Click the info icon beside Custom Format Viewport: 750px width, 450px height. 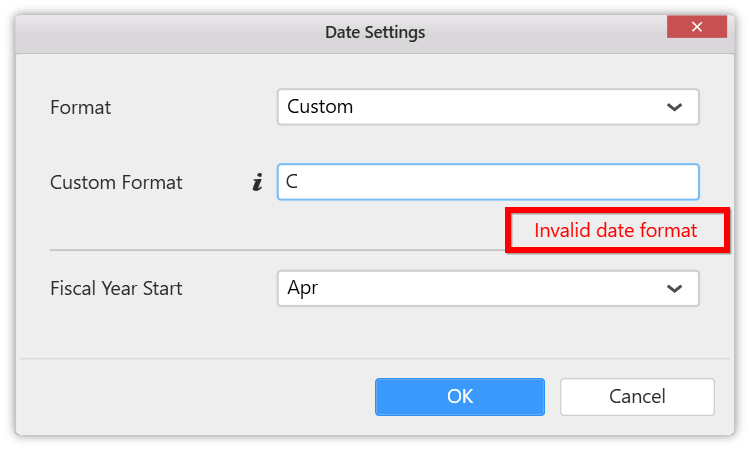pyautogui.click(x=257, y=183)
